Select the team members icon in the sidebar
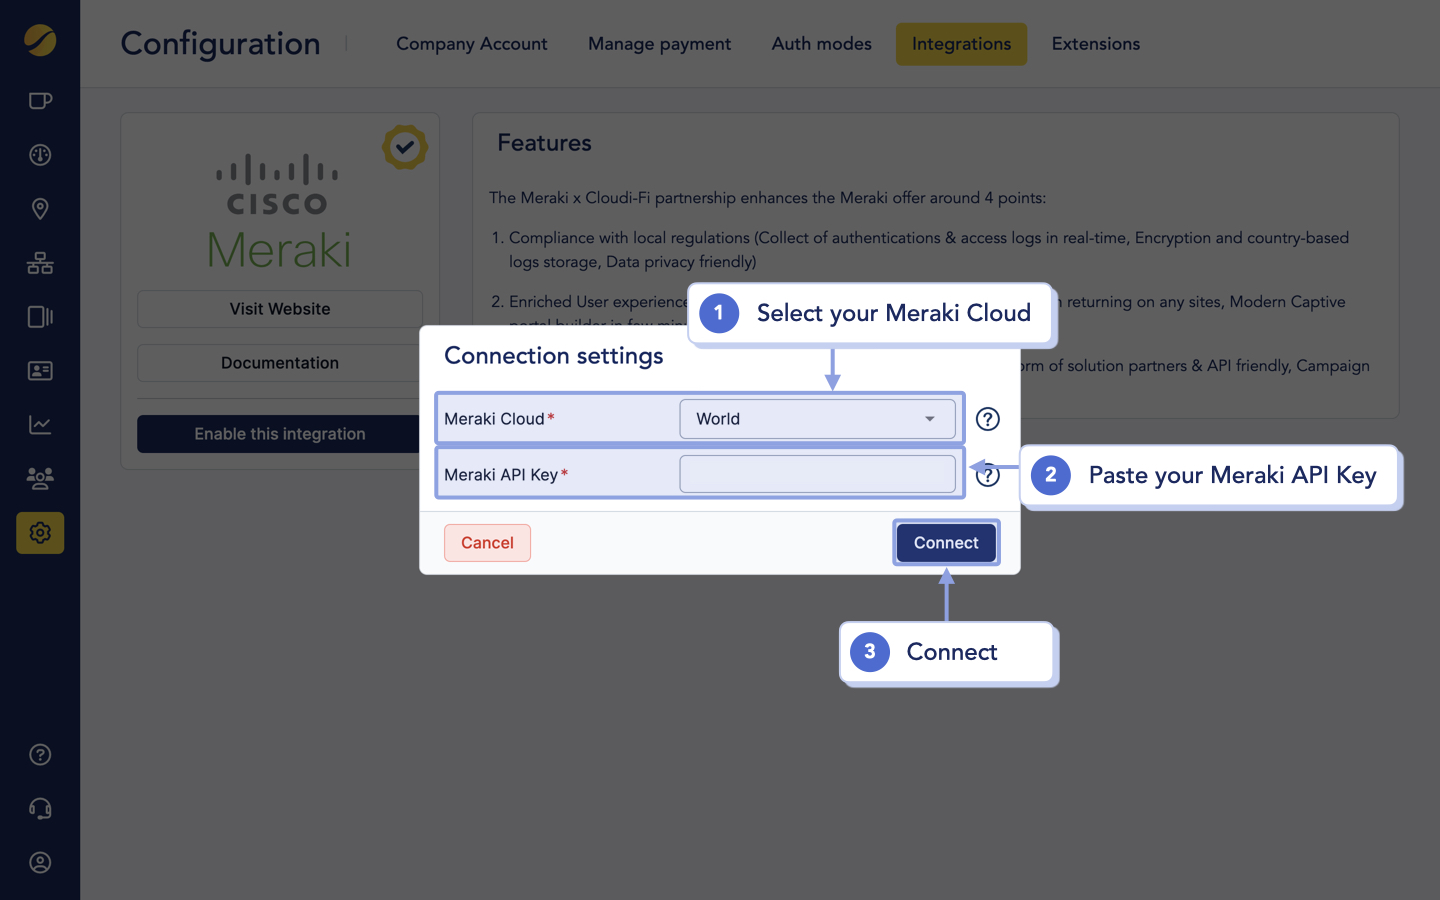Screen dimensions: 1440x900 pos(40,478)
